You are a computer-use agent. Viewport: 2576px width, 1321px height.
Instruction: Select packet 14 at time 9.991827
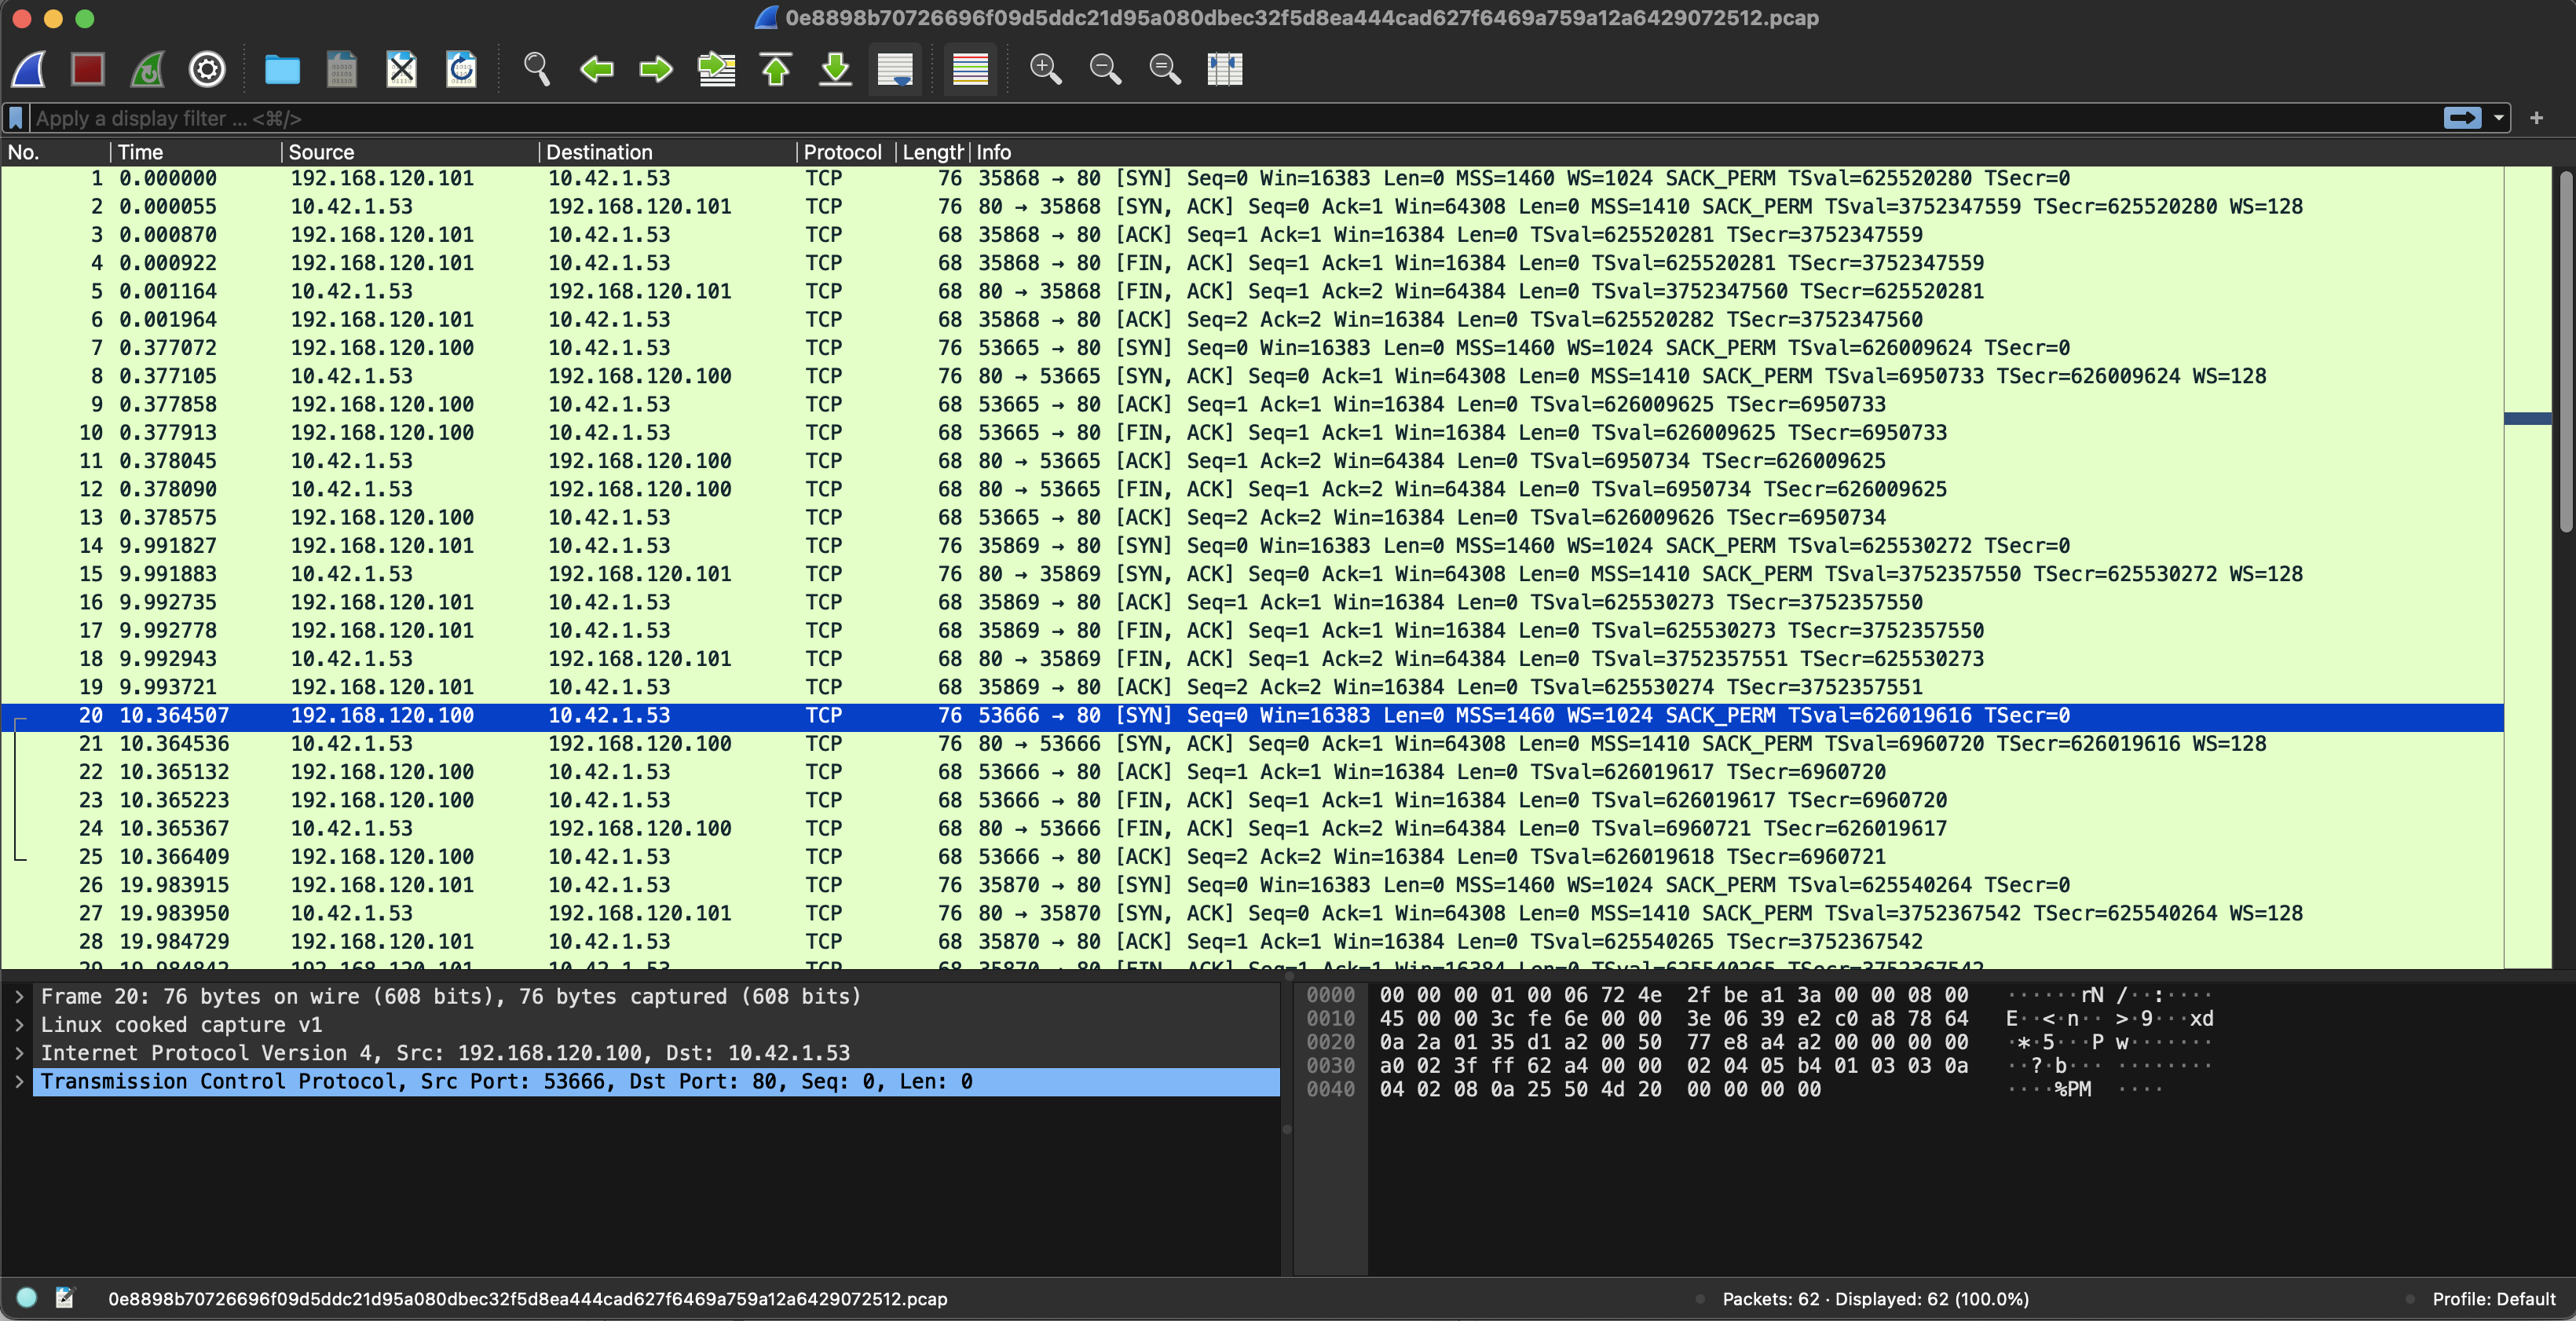point(1252,546)
